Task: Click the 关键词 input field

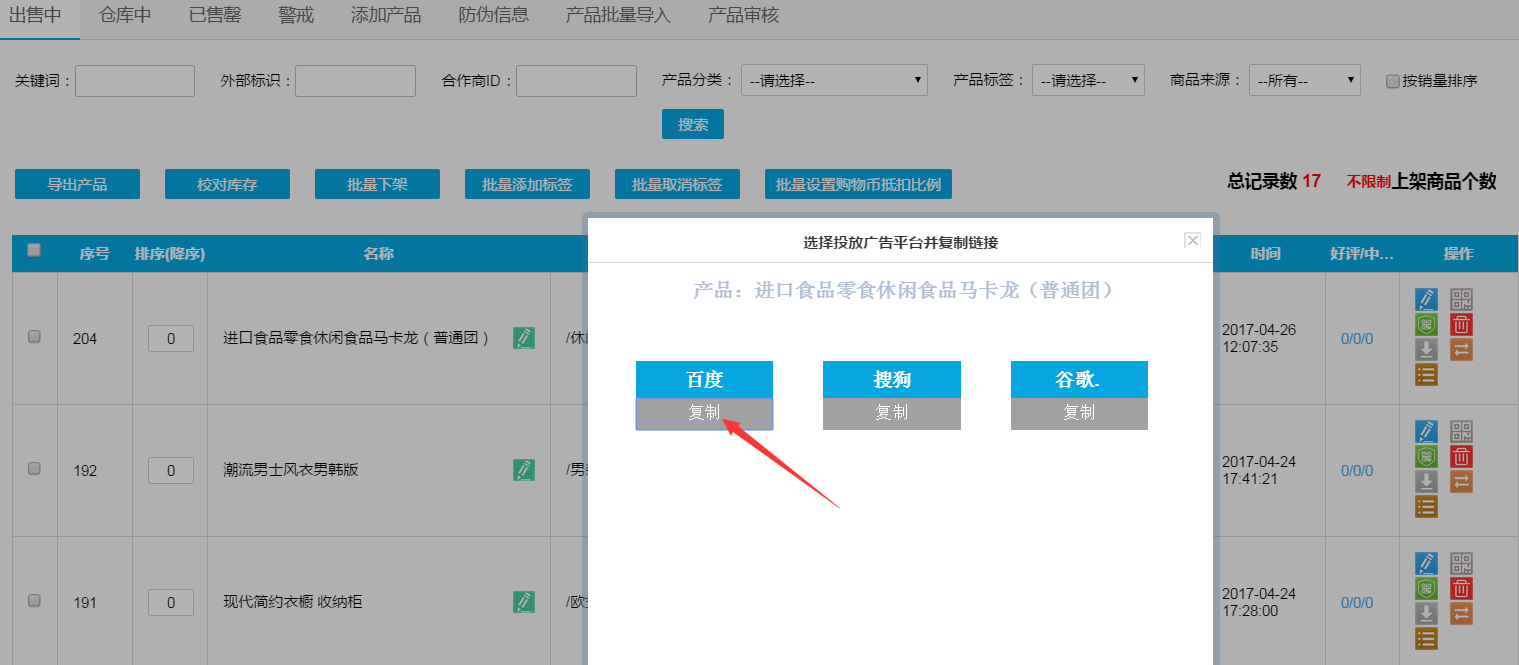Action: [x=135, y=81]
